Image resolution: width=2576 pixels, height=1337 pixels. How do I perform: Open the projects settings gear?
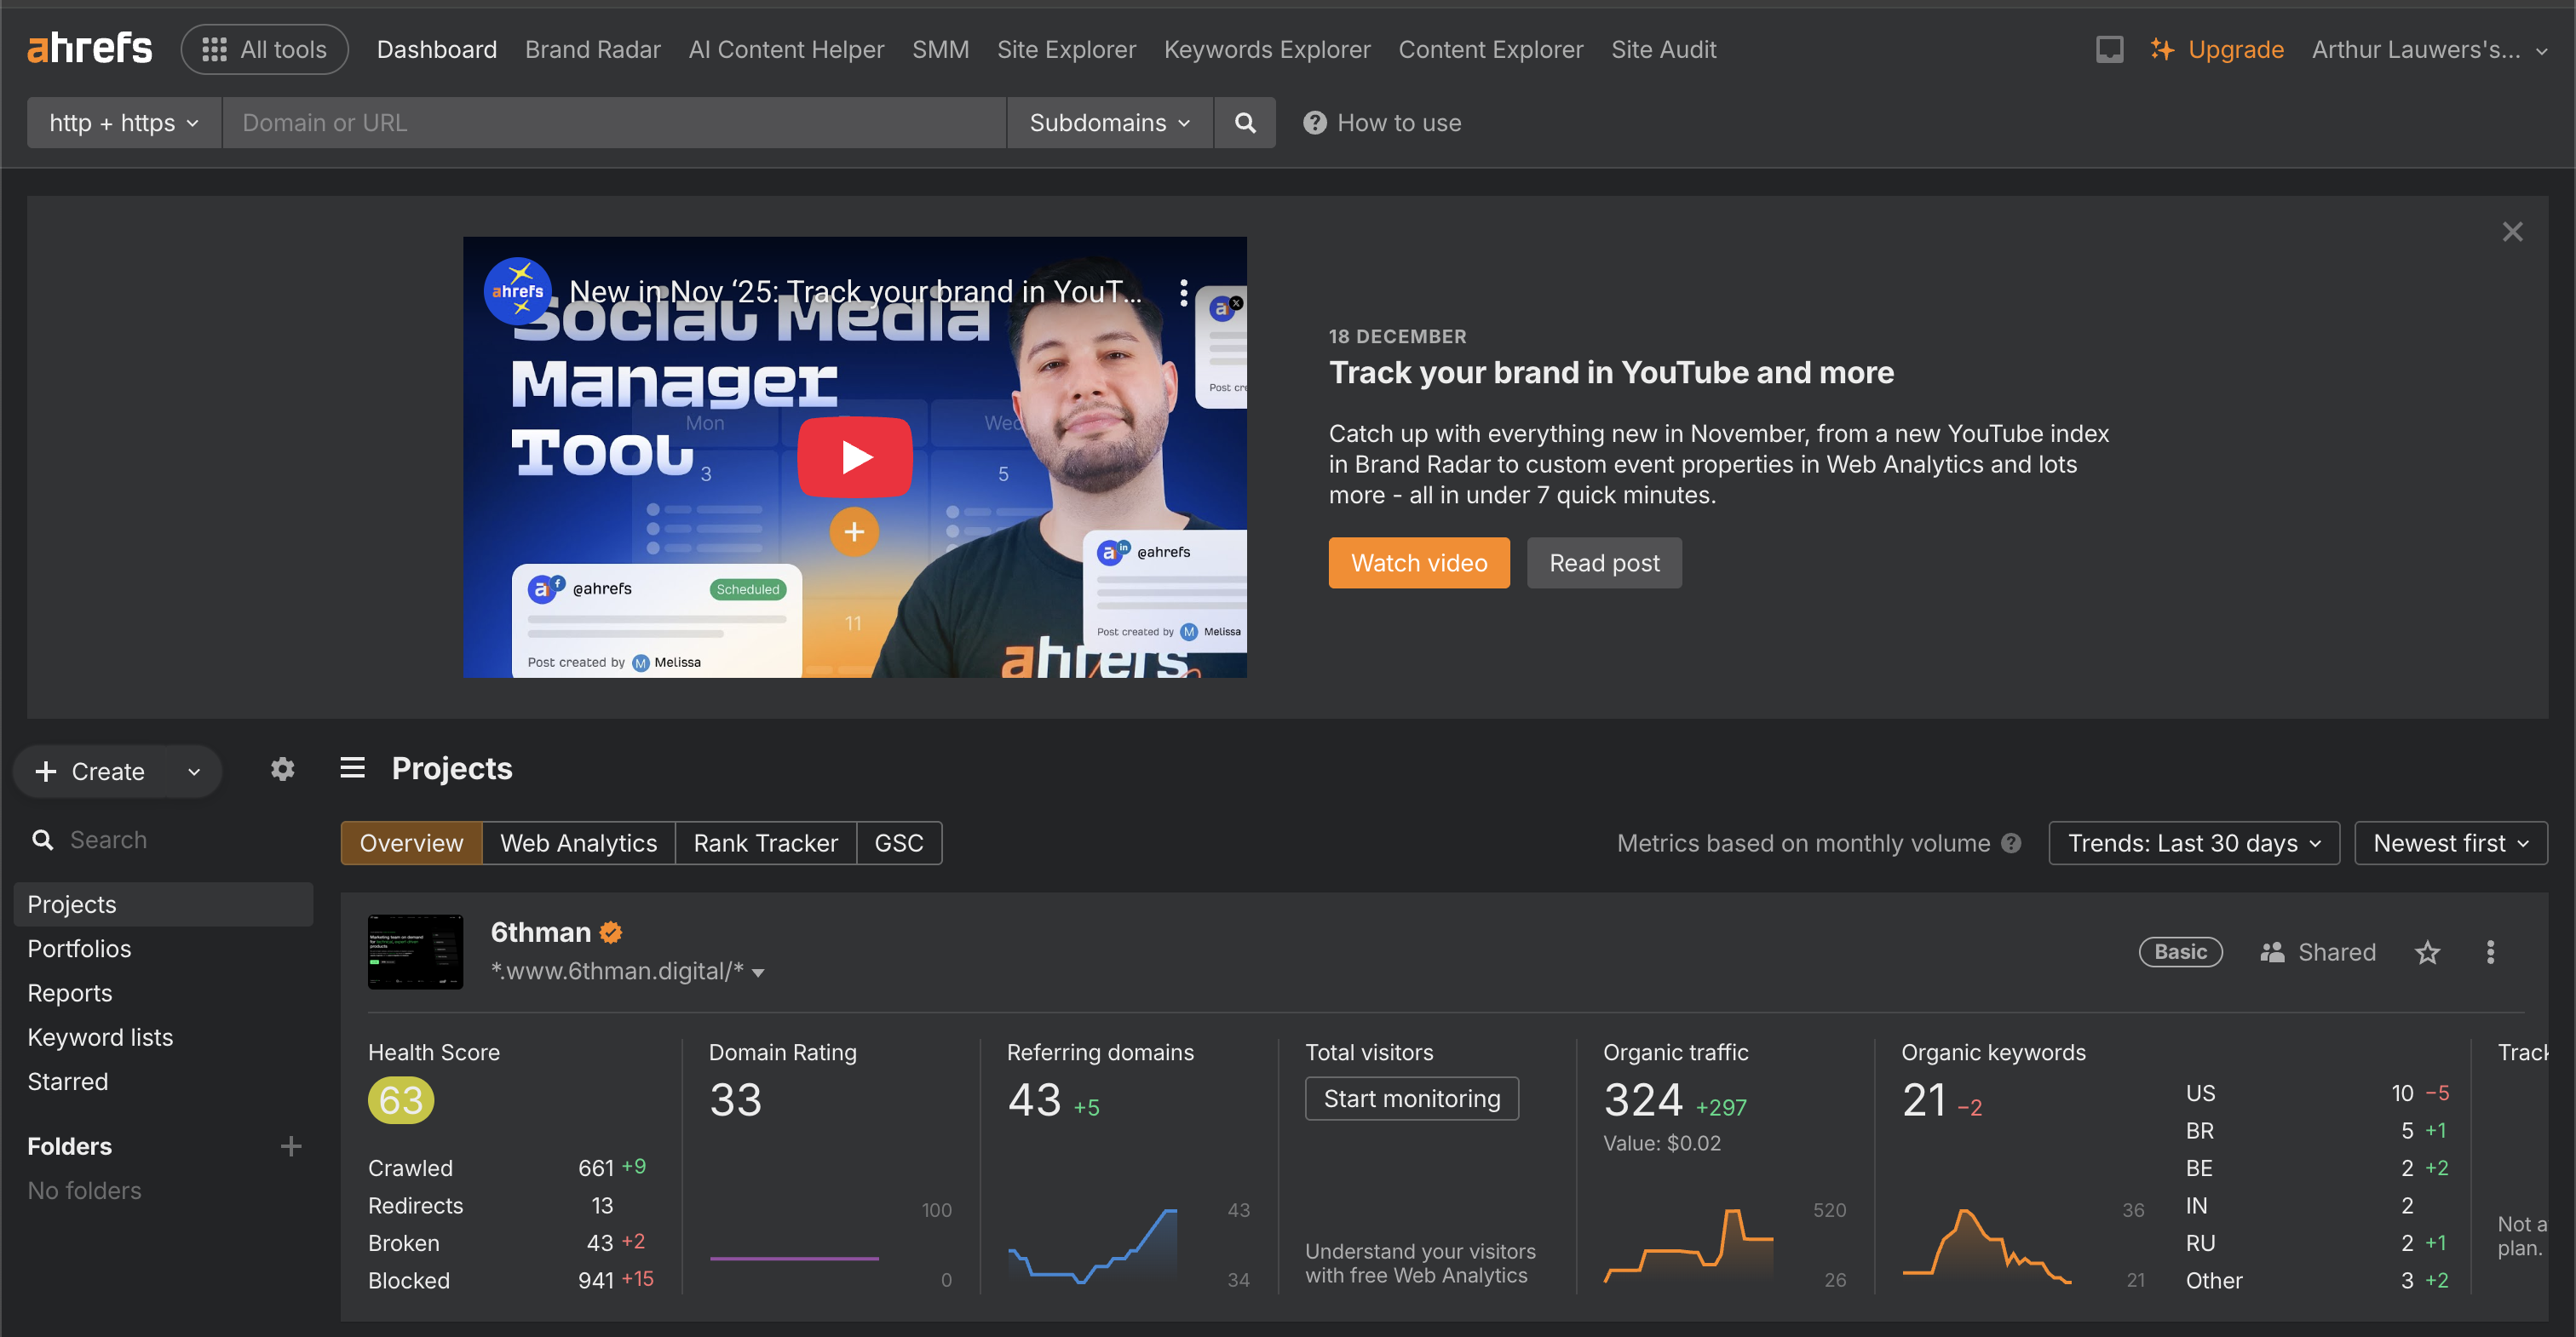tap(283, 769)
